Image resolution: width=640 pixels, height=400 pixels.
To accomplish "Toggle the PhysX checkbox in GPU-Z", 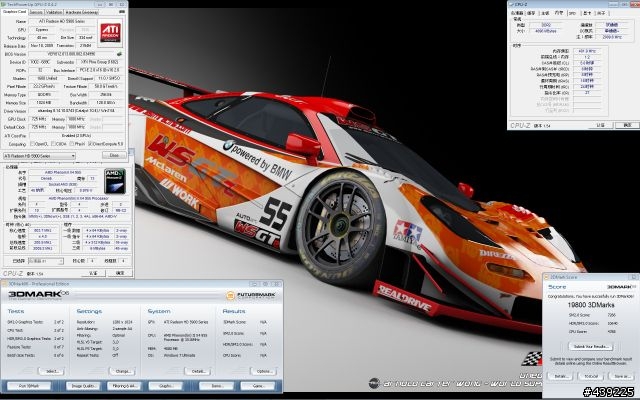I will point(72,144).
